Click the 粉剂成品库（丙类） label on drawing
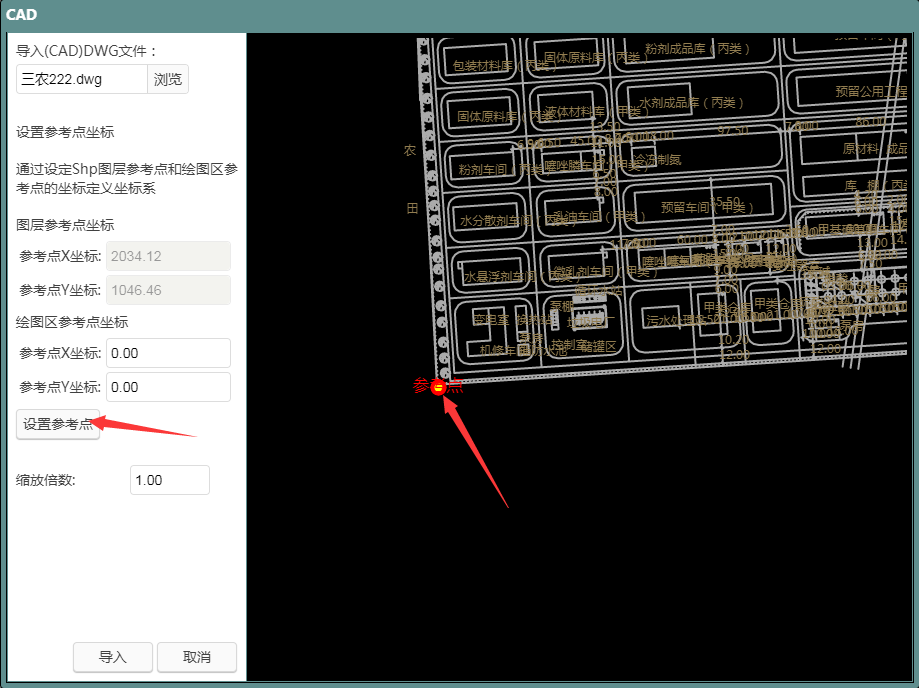The height and width of the screenshot is (688, 919). tap(698, 48)
